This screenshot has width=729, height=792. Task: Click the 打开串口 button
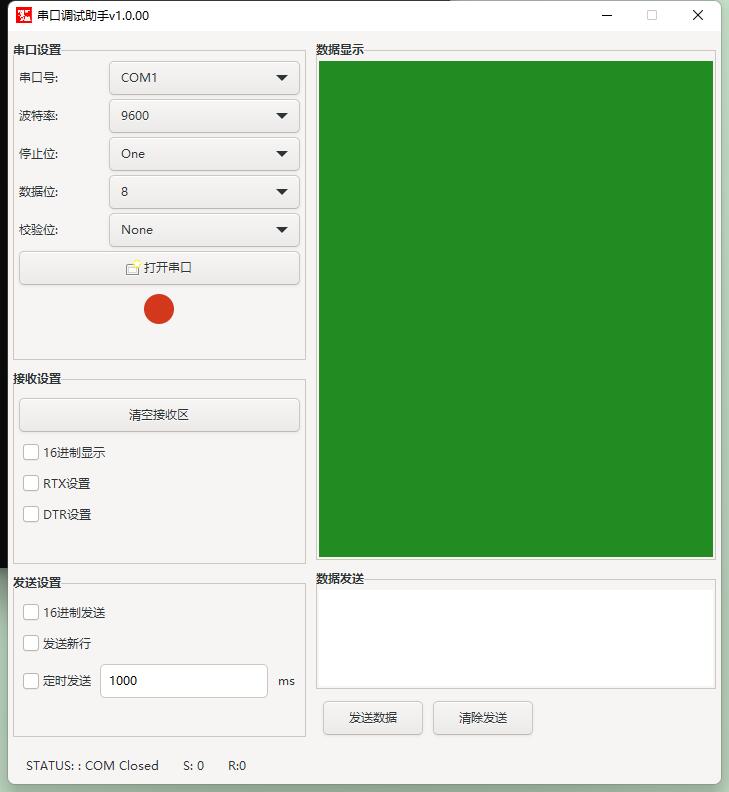click(x=159, y=268)
